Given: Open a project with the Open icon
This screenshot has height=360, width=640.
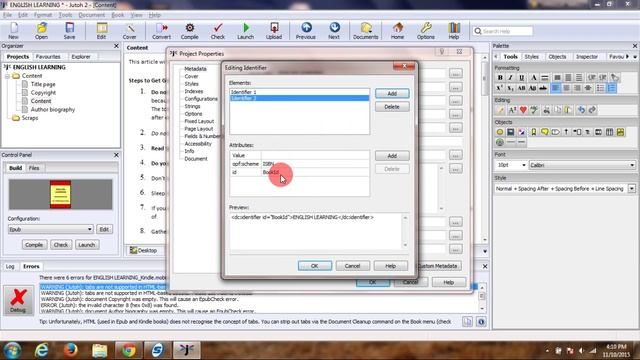Looking at the screenshot, I should tap(41, 31).
